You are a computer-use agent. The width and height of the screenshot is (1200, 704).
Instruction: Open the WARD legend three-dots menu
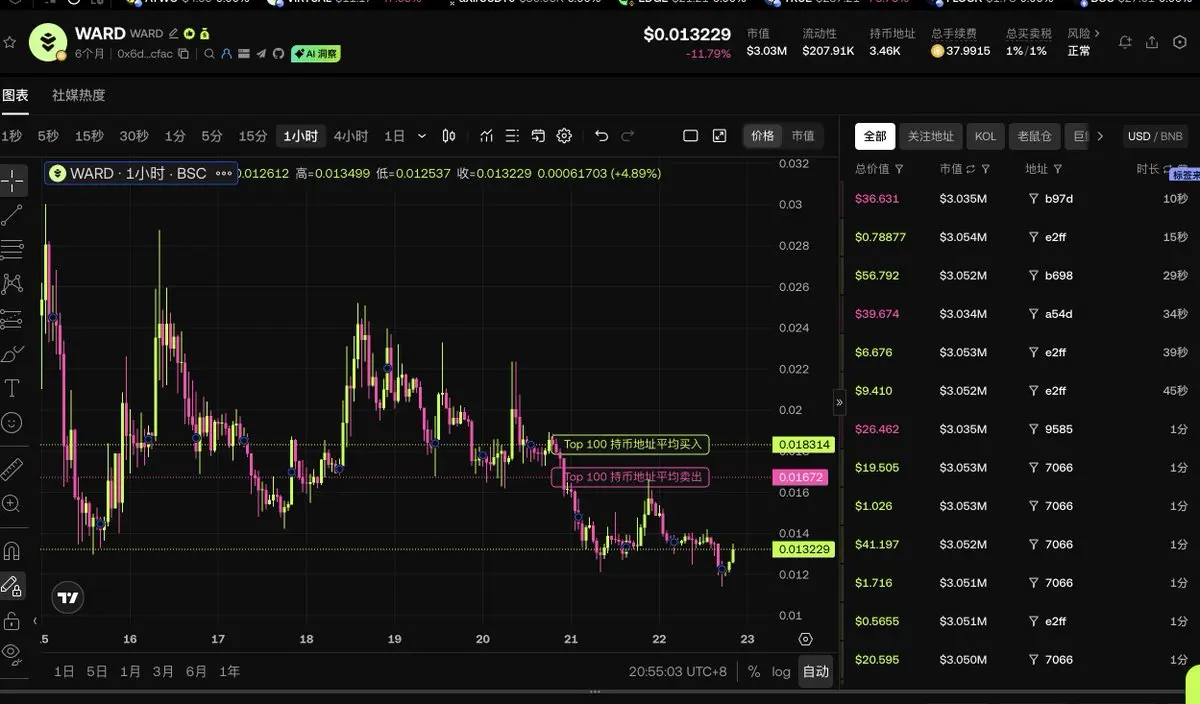pos(224,173)
